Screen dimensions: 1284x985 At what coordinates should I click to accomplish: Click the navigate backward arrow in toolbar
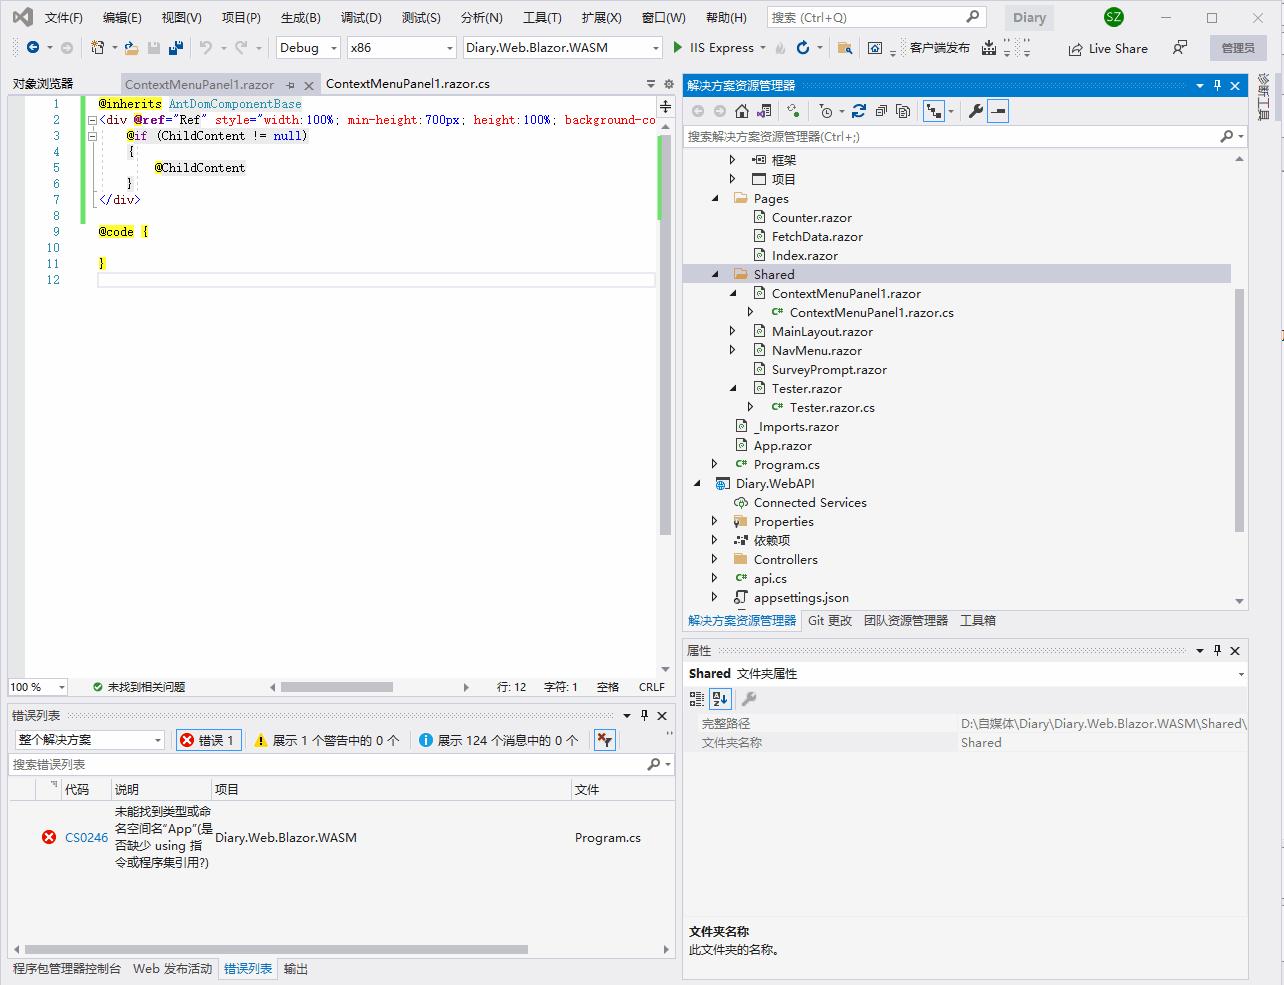pos(33,48)
